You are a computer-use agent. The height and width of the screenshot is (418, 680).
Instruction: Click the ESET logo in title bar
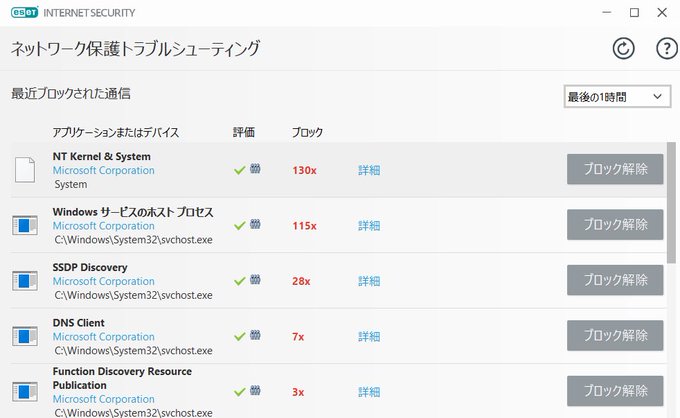pyautogui.click(x=25, y=12)
